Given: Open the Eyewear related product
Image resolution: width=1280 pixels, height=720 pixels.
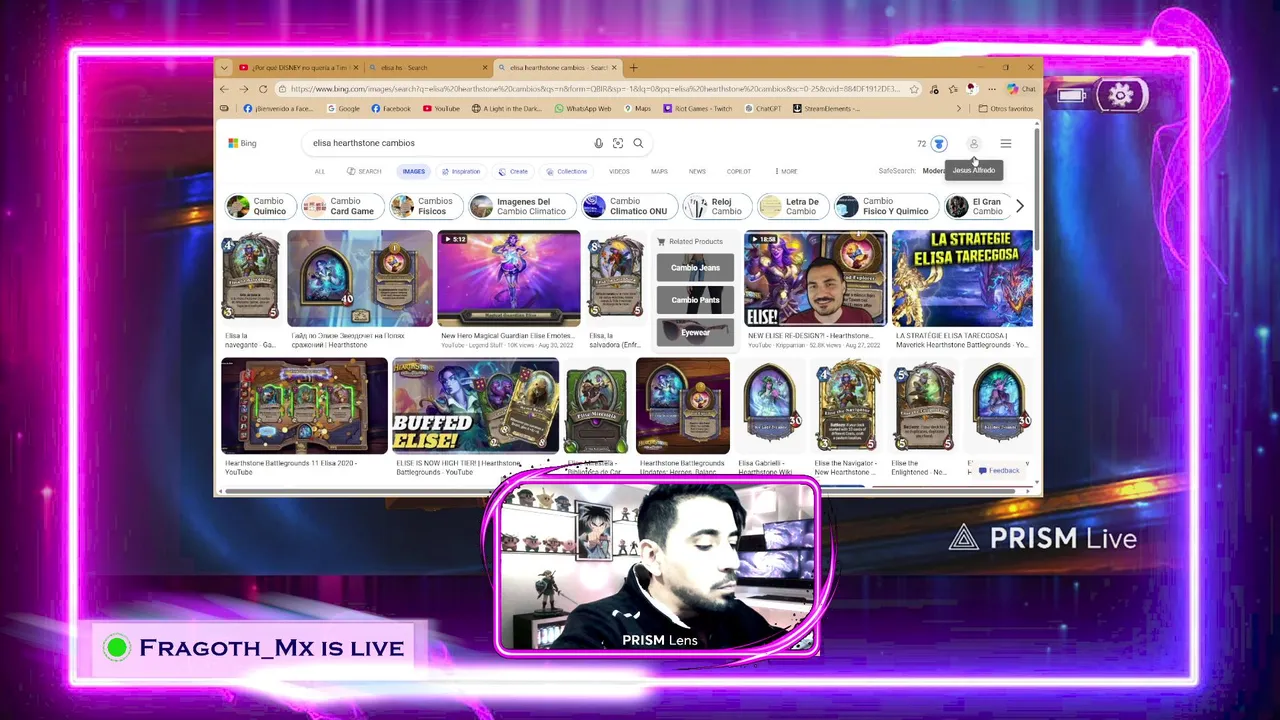Looking at the screenshot, I should coord(695,332).
